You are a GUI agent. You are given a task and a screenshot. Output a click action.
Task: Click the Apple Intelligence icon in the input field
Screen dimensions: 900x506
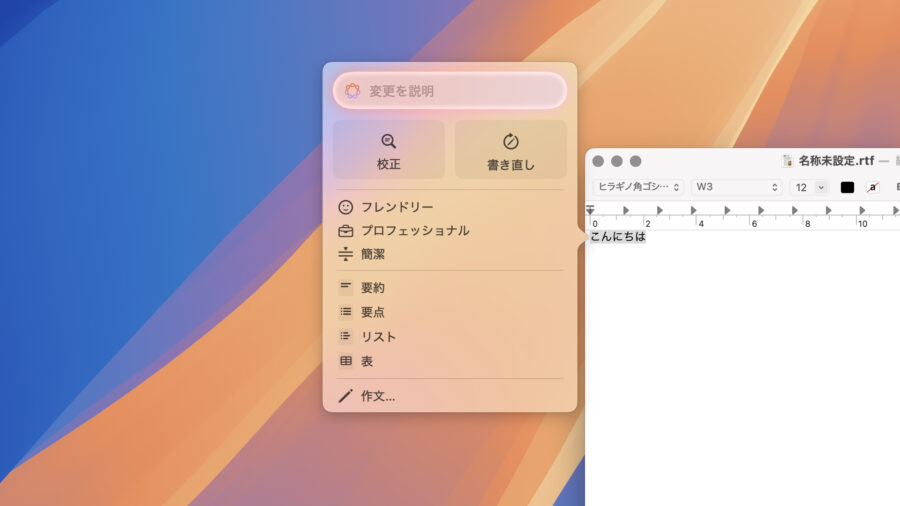tap(352, 91)
